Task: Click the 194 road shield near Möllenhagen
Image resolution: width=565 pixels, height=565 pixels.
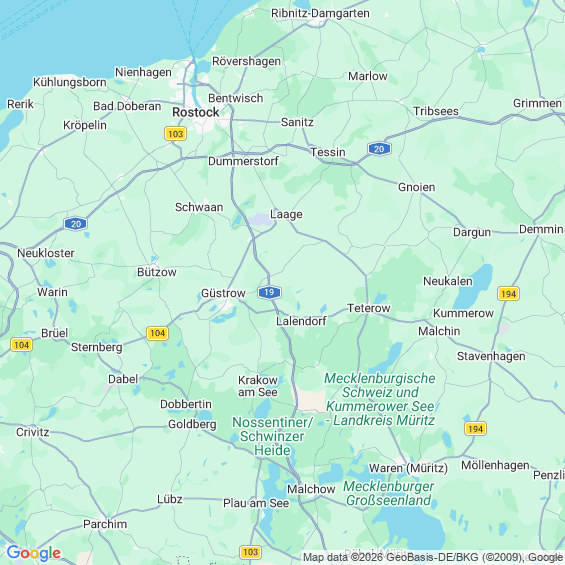Action: (x=475, y=429)
